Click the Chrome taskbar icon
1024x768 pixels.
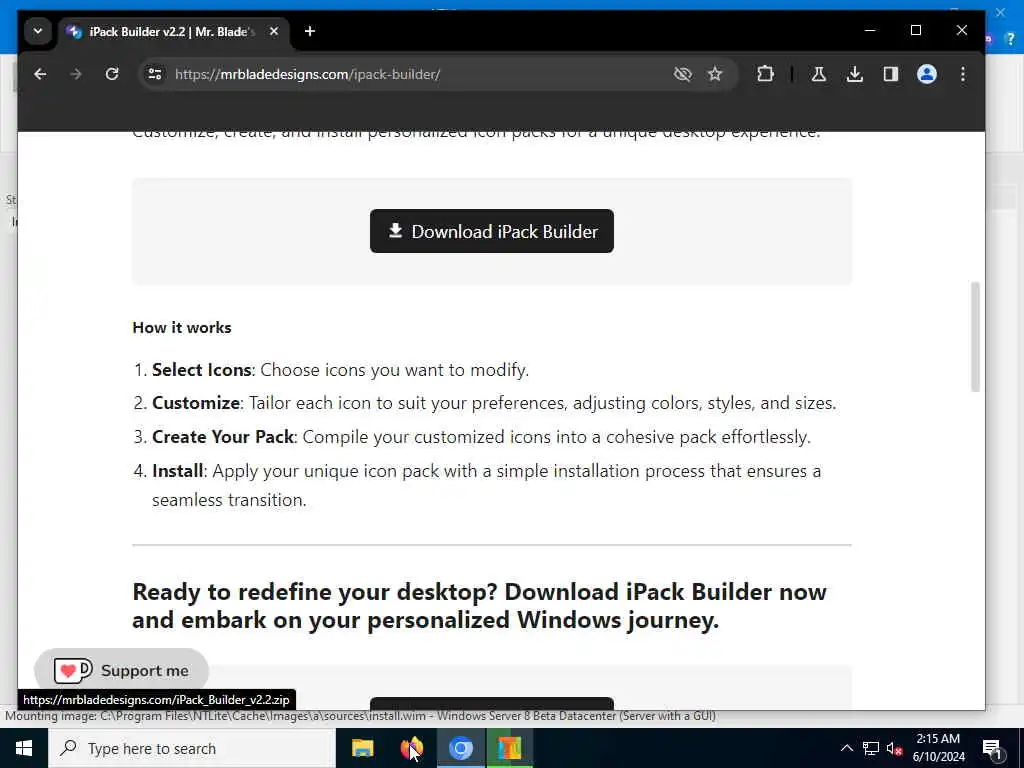click(460, 748)
